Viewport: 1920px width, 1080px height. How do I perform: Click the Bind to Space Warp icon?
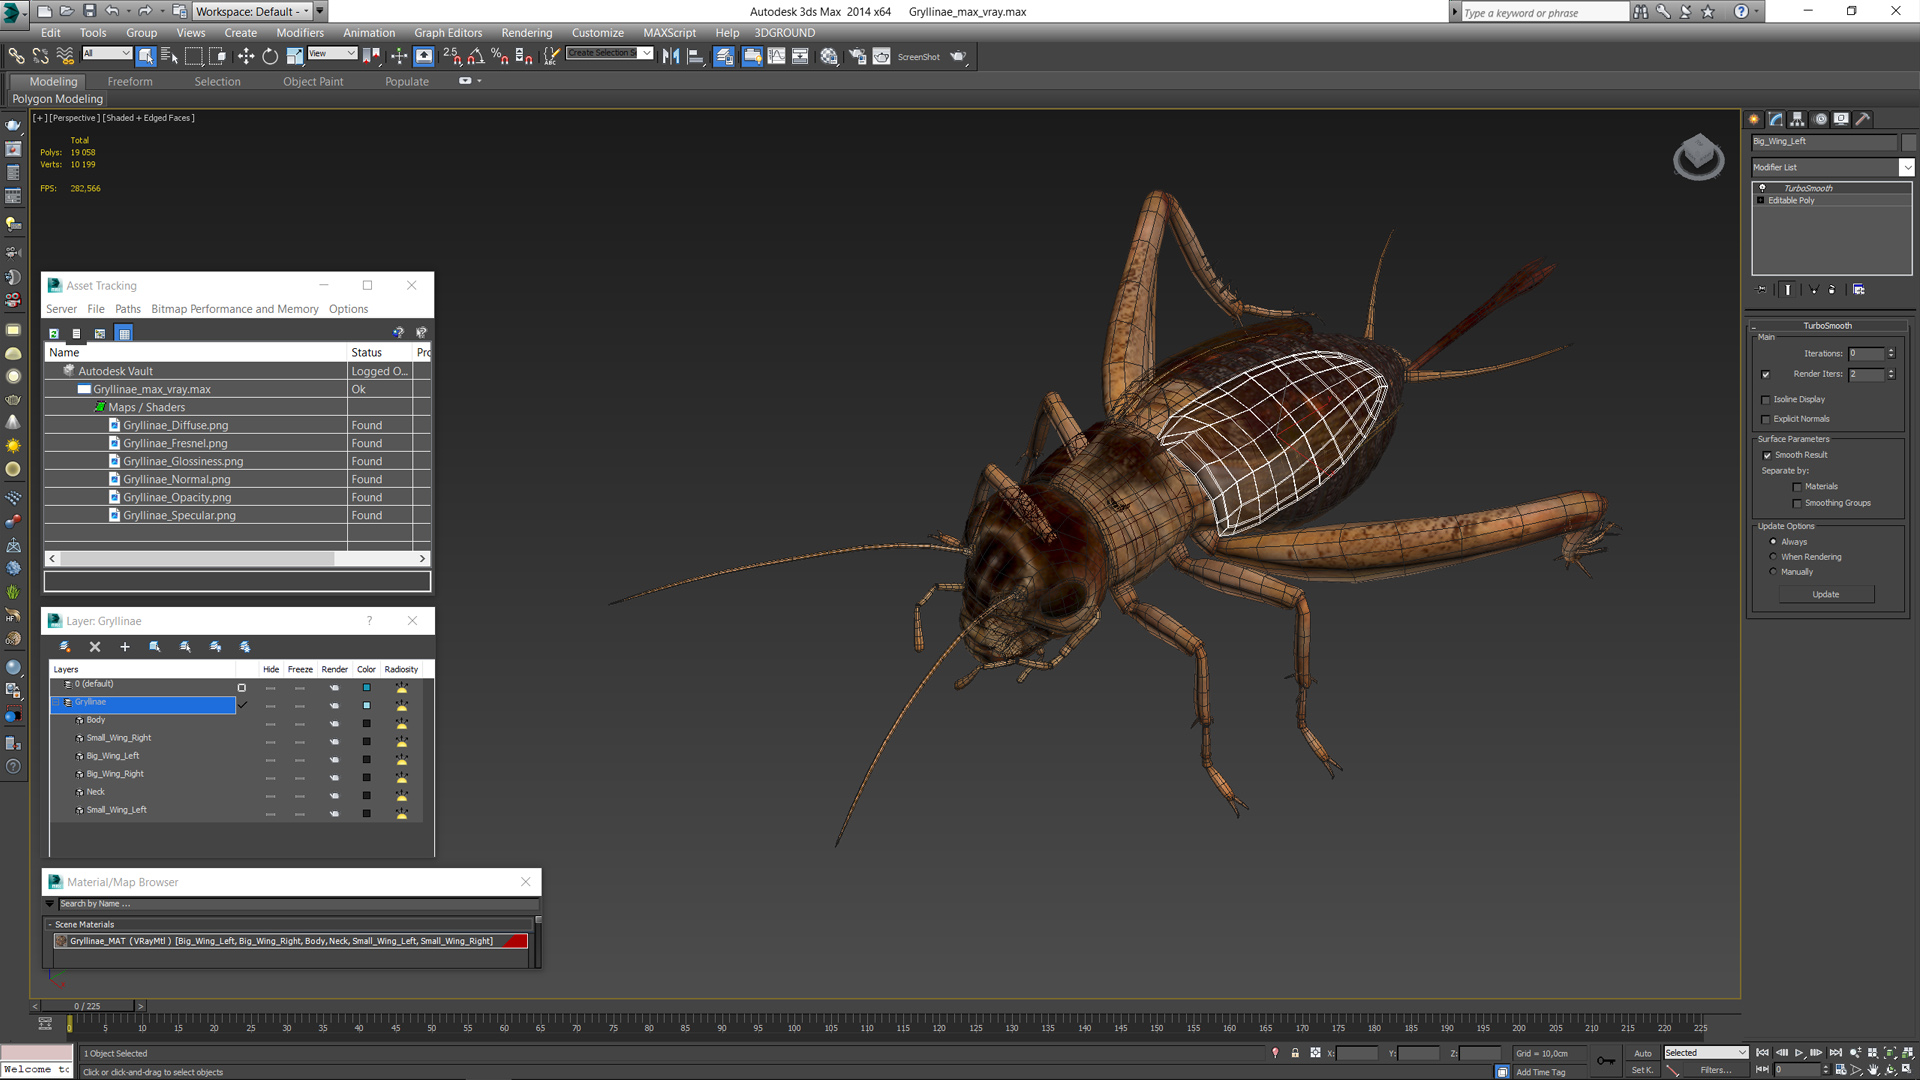coord(65,57)
